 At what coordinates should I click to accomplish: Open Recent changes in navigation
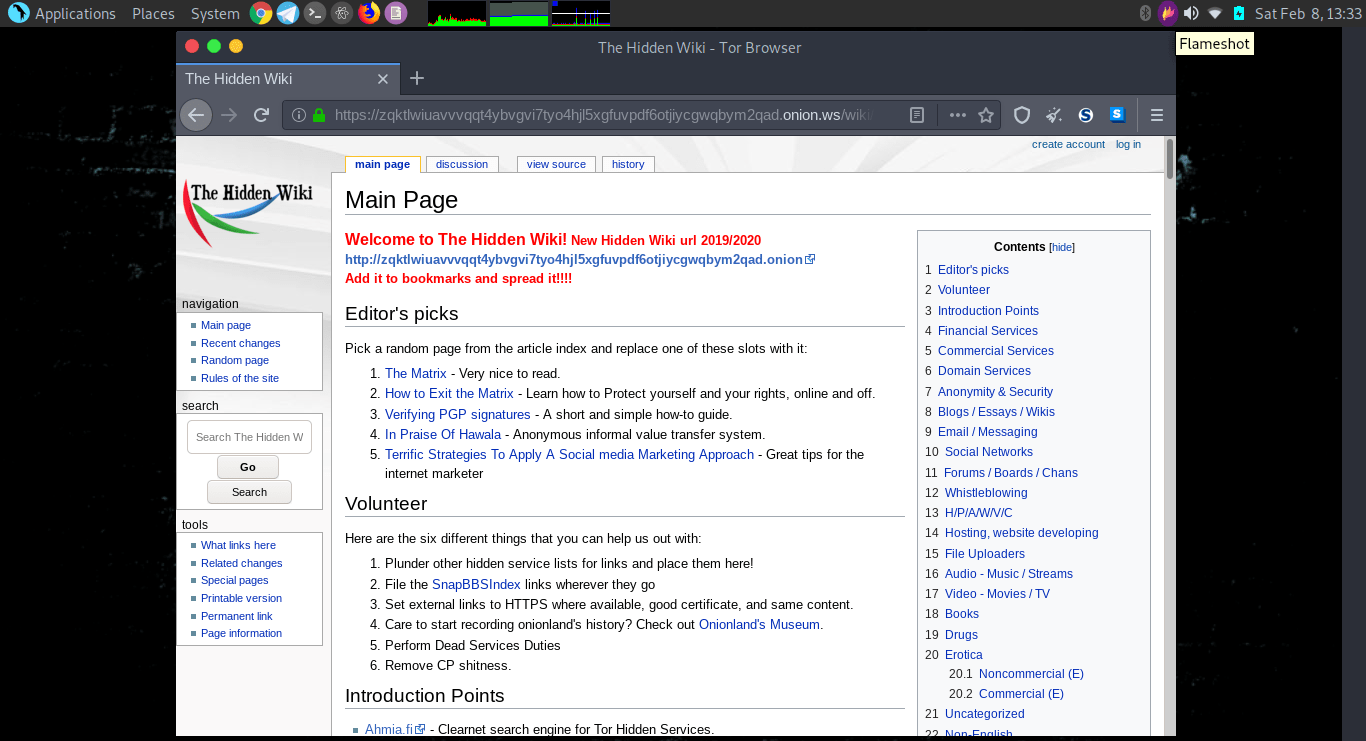point(240,343)
